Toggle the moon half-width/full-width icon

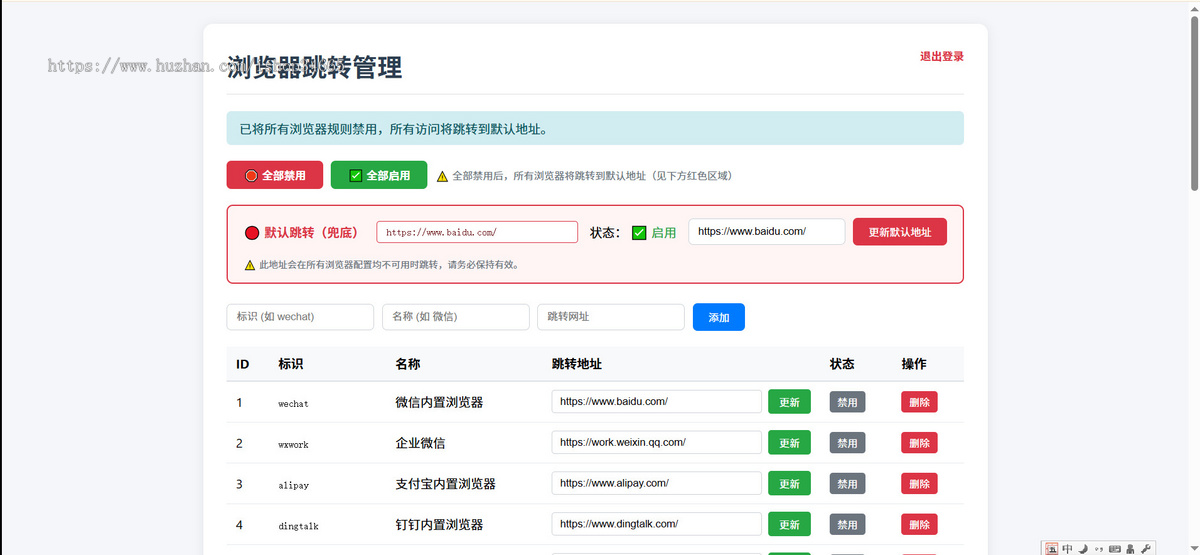(1083, 548)
